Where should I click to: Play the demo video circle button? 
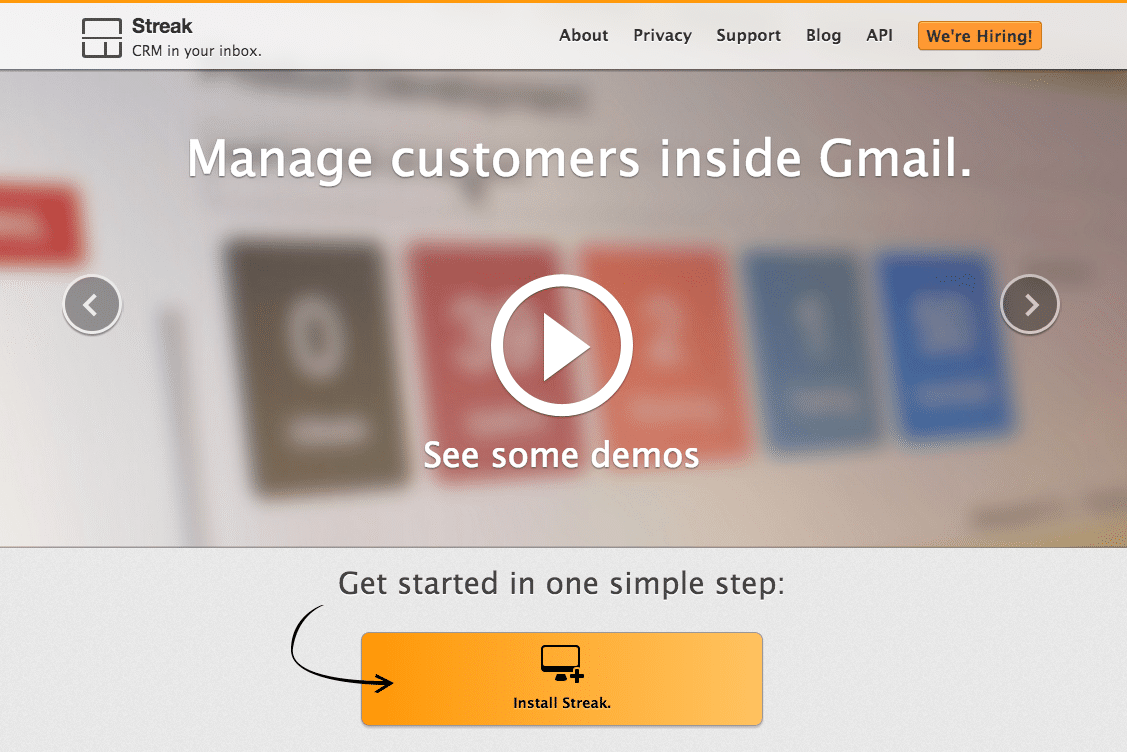561,345
